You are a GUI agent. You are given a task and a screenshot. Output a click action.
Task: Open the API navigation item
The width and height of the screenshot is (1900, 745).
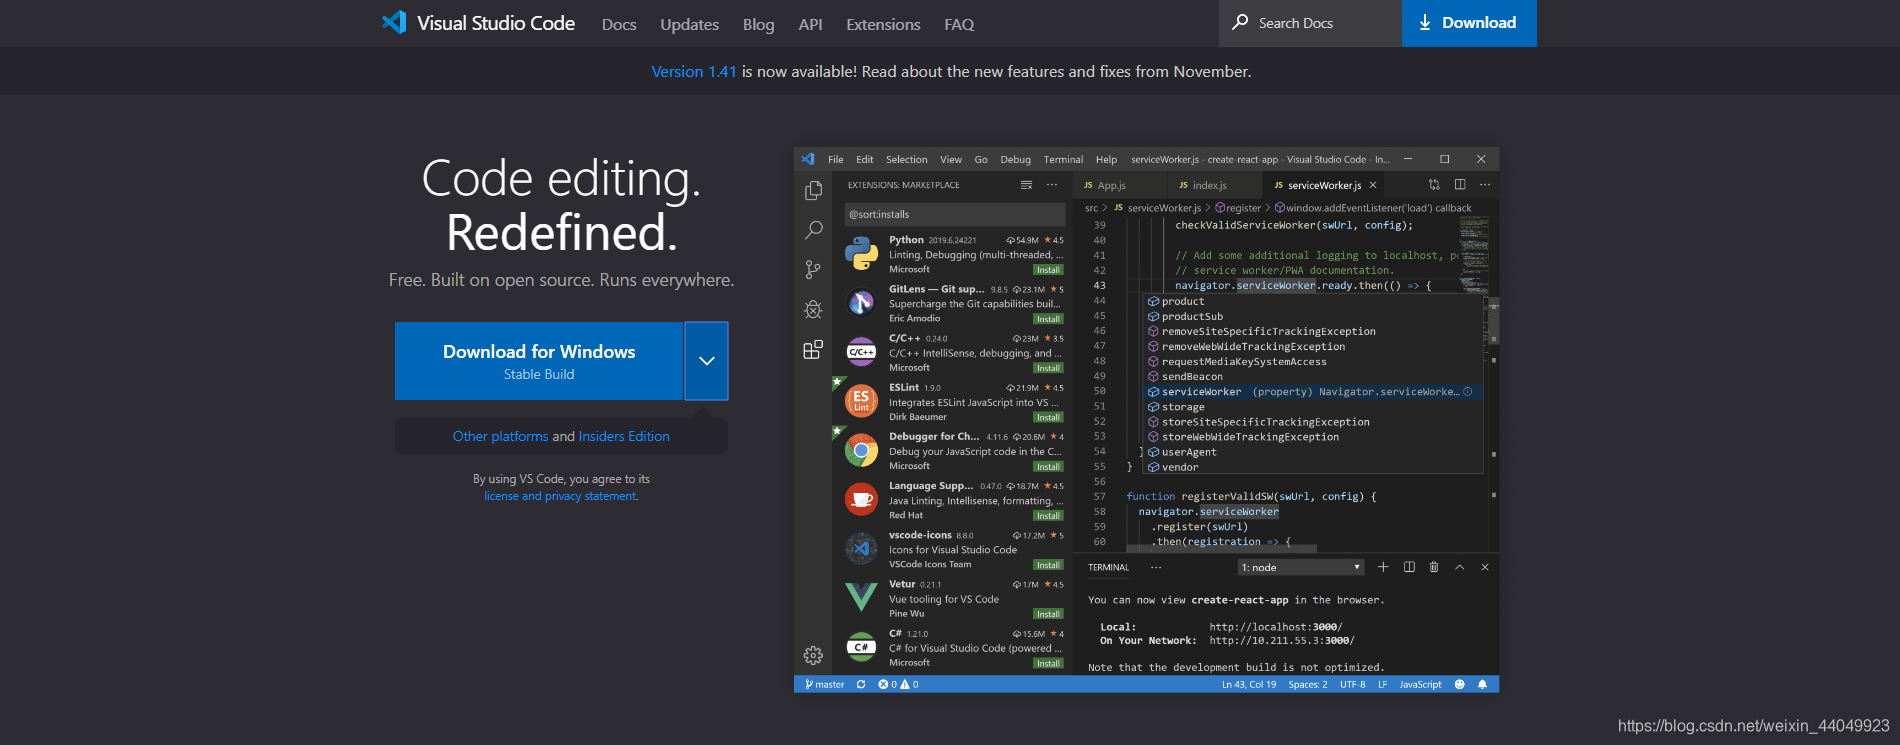(x=810, y=24)
